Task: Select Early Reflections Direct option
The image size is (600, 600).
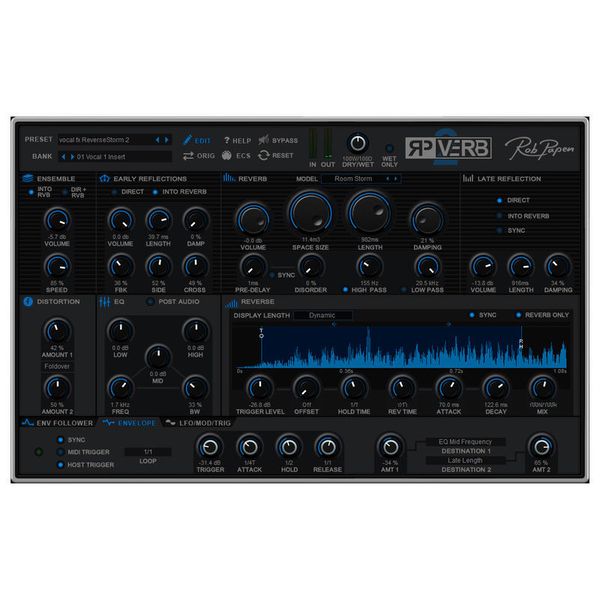Action: 114,192
